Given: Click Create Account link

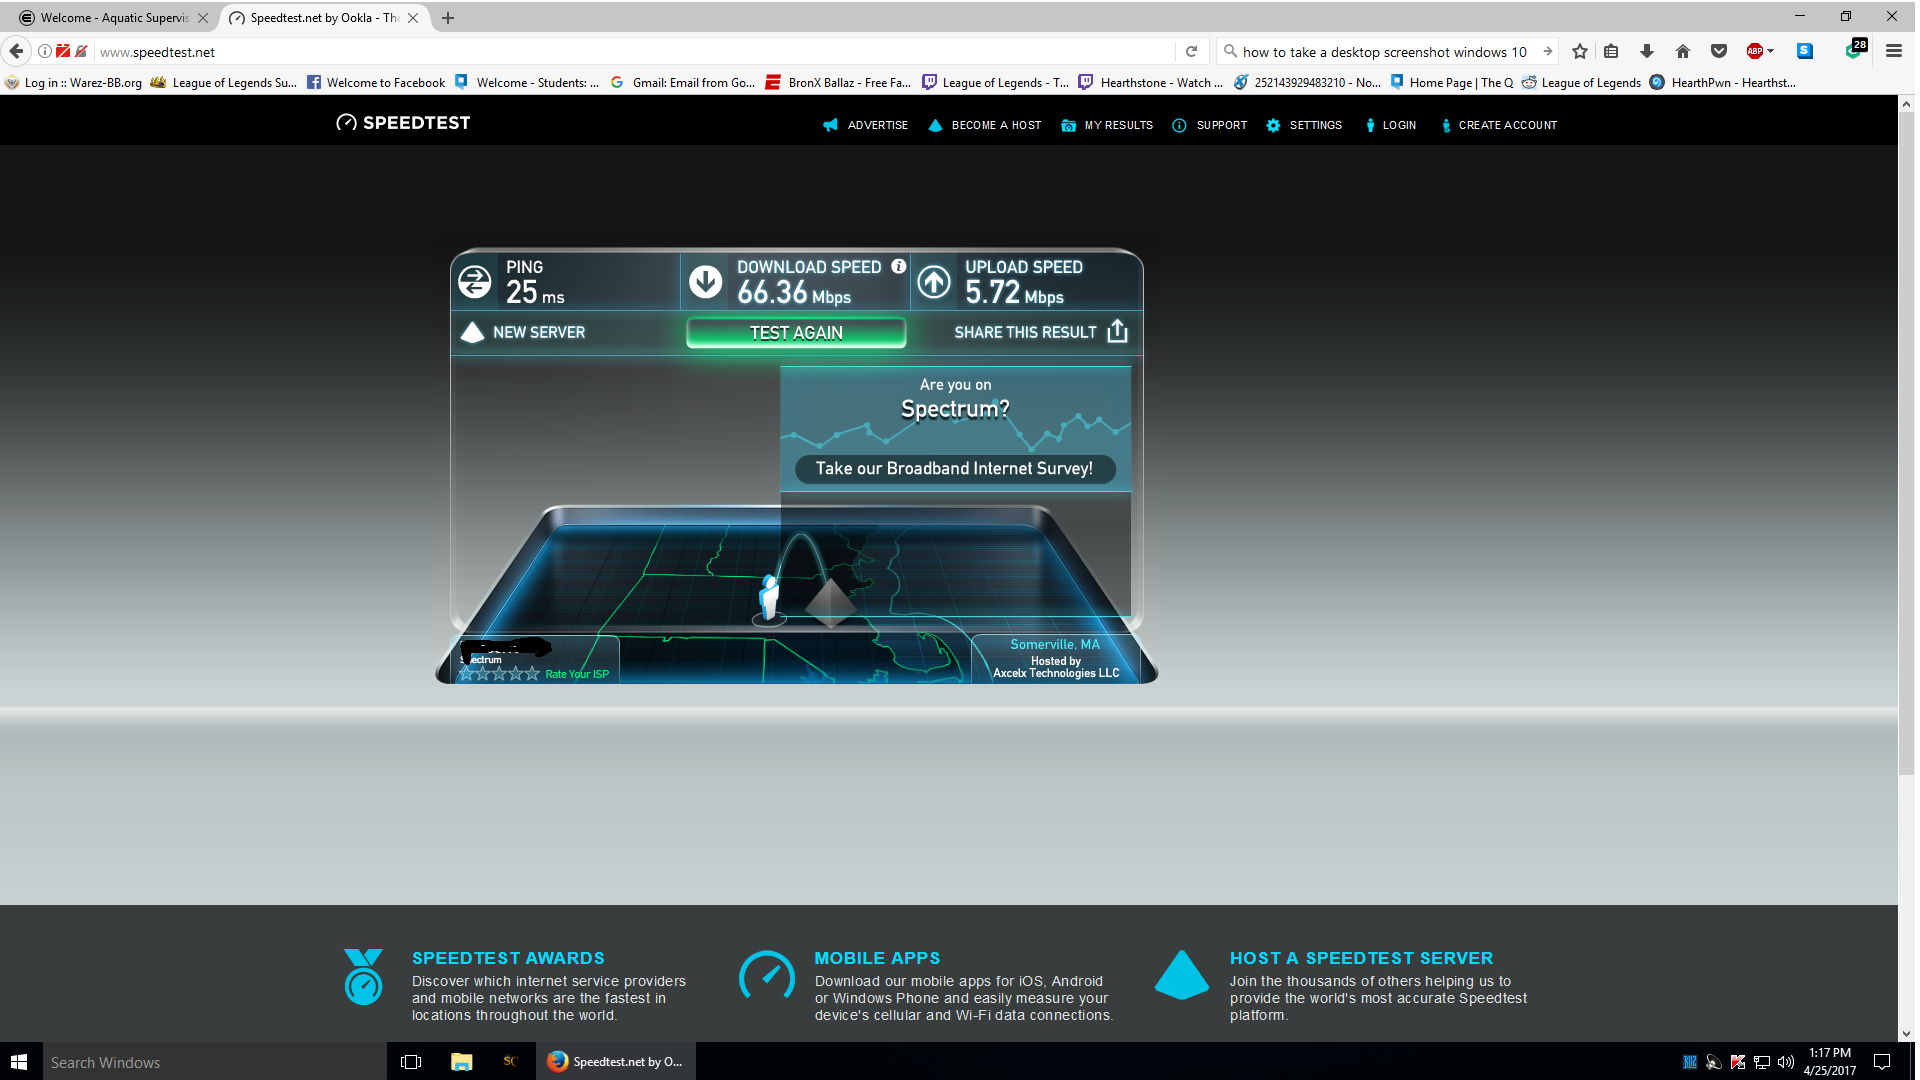Looking at the screenshot, I should tap(1498, 125).
